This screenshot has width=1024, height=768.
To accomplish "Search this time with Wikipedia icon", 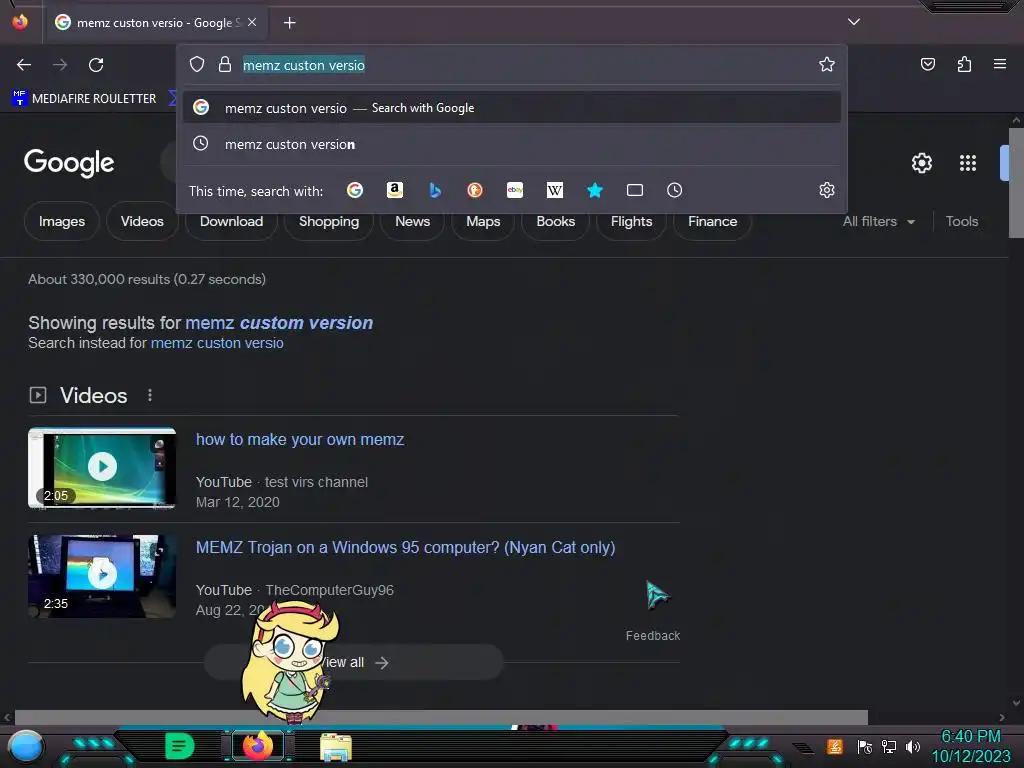I will (554, 190).
